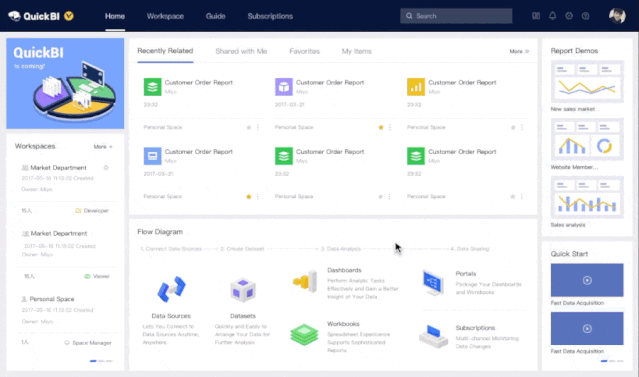The height and width of the screenshot is (377, 639).
Task: Expand Workspaces More list
Action: pos(103,146)
